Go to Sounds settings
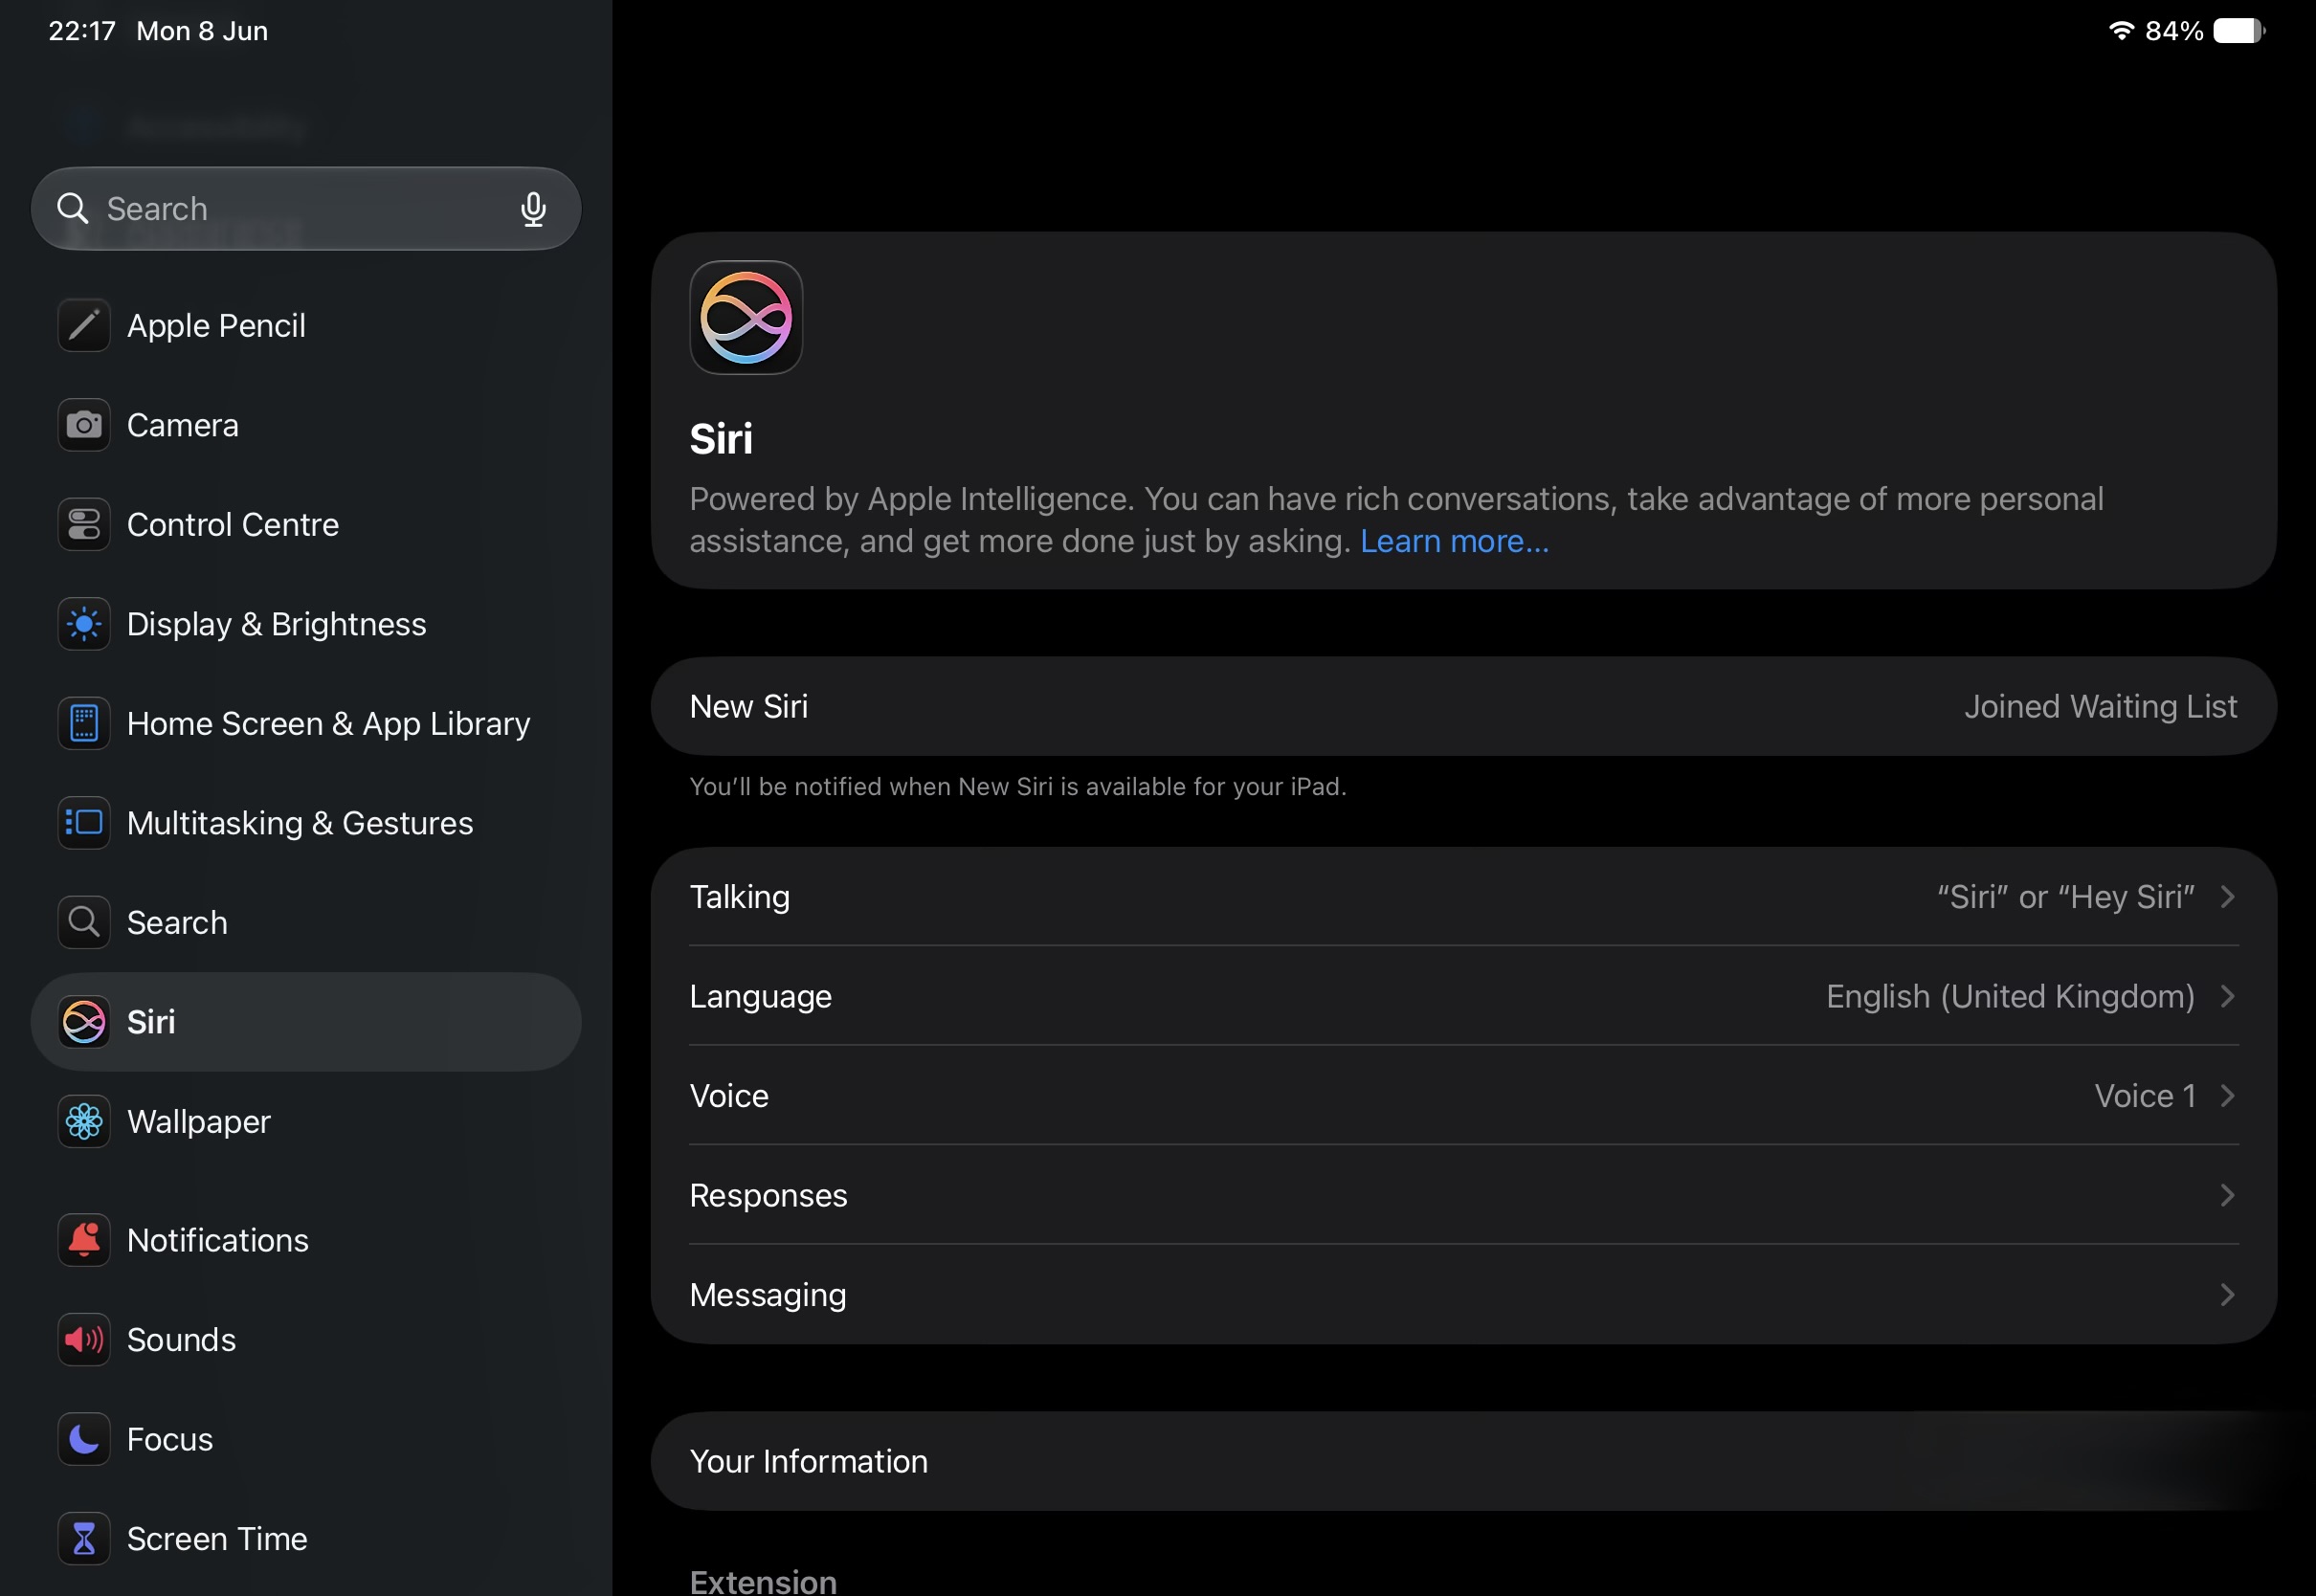 point(306,1339)
